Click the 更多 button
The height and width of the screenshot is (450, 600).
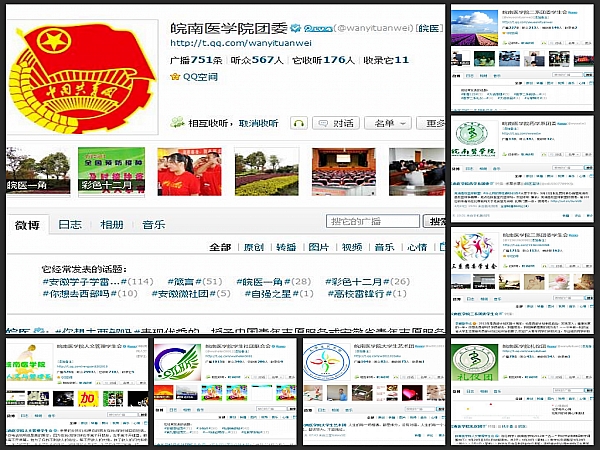coord(431,123)
